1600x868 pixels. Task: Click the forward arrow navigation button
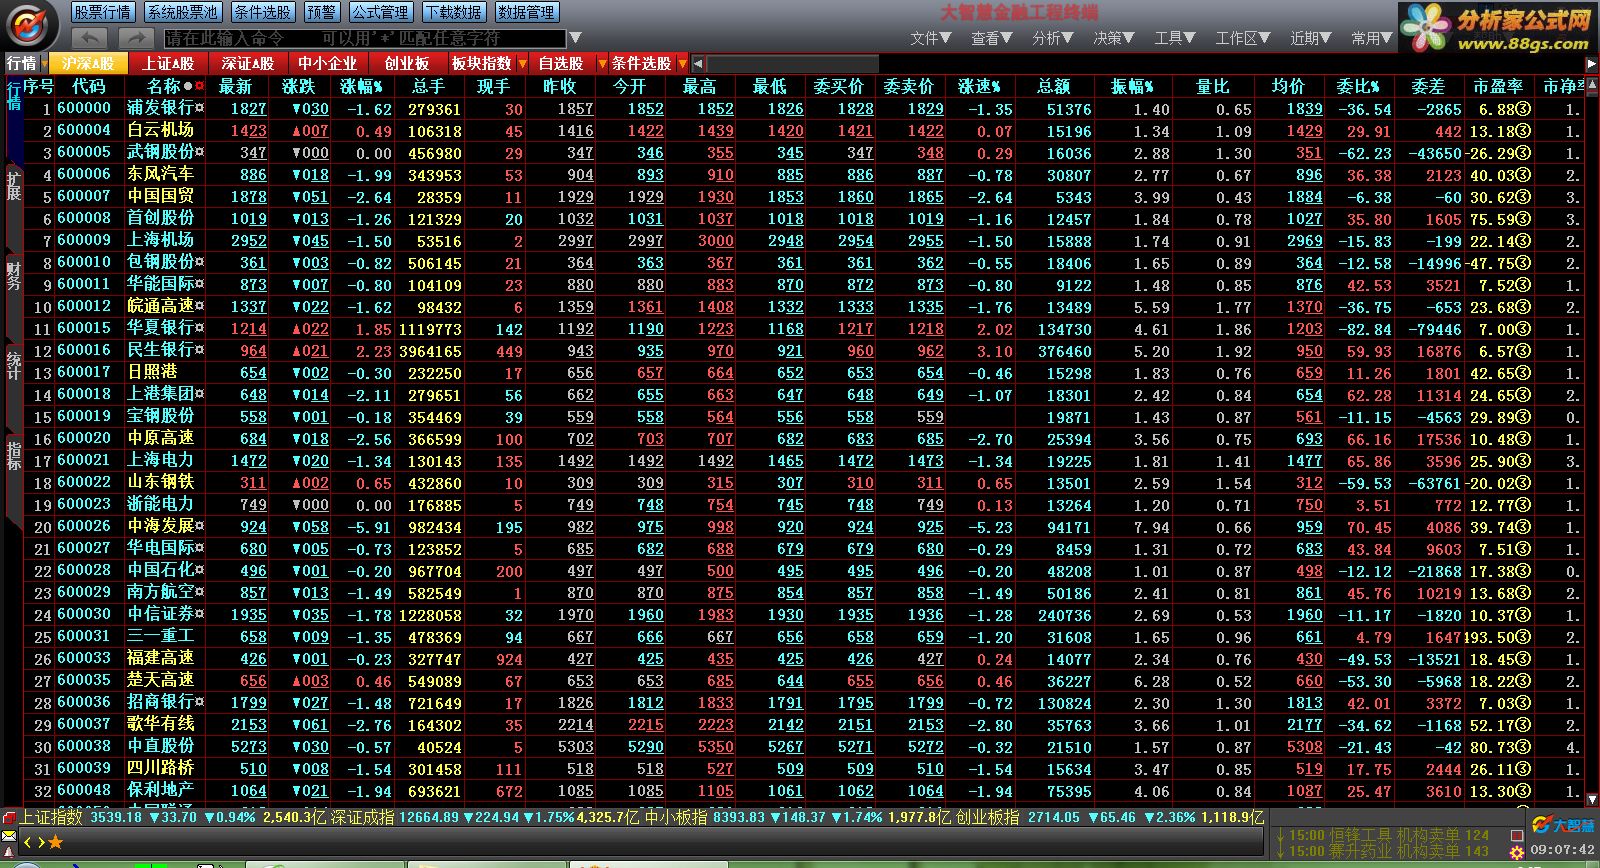tap(135, 38)
